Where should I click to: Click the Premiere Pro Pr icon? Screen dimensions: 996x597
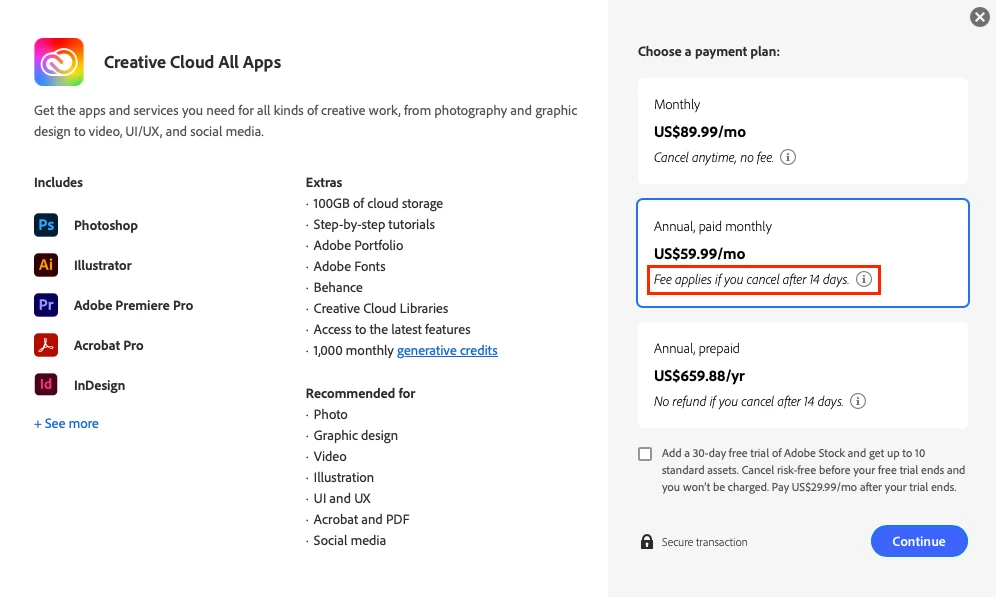tap(46, 305)
